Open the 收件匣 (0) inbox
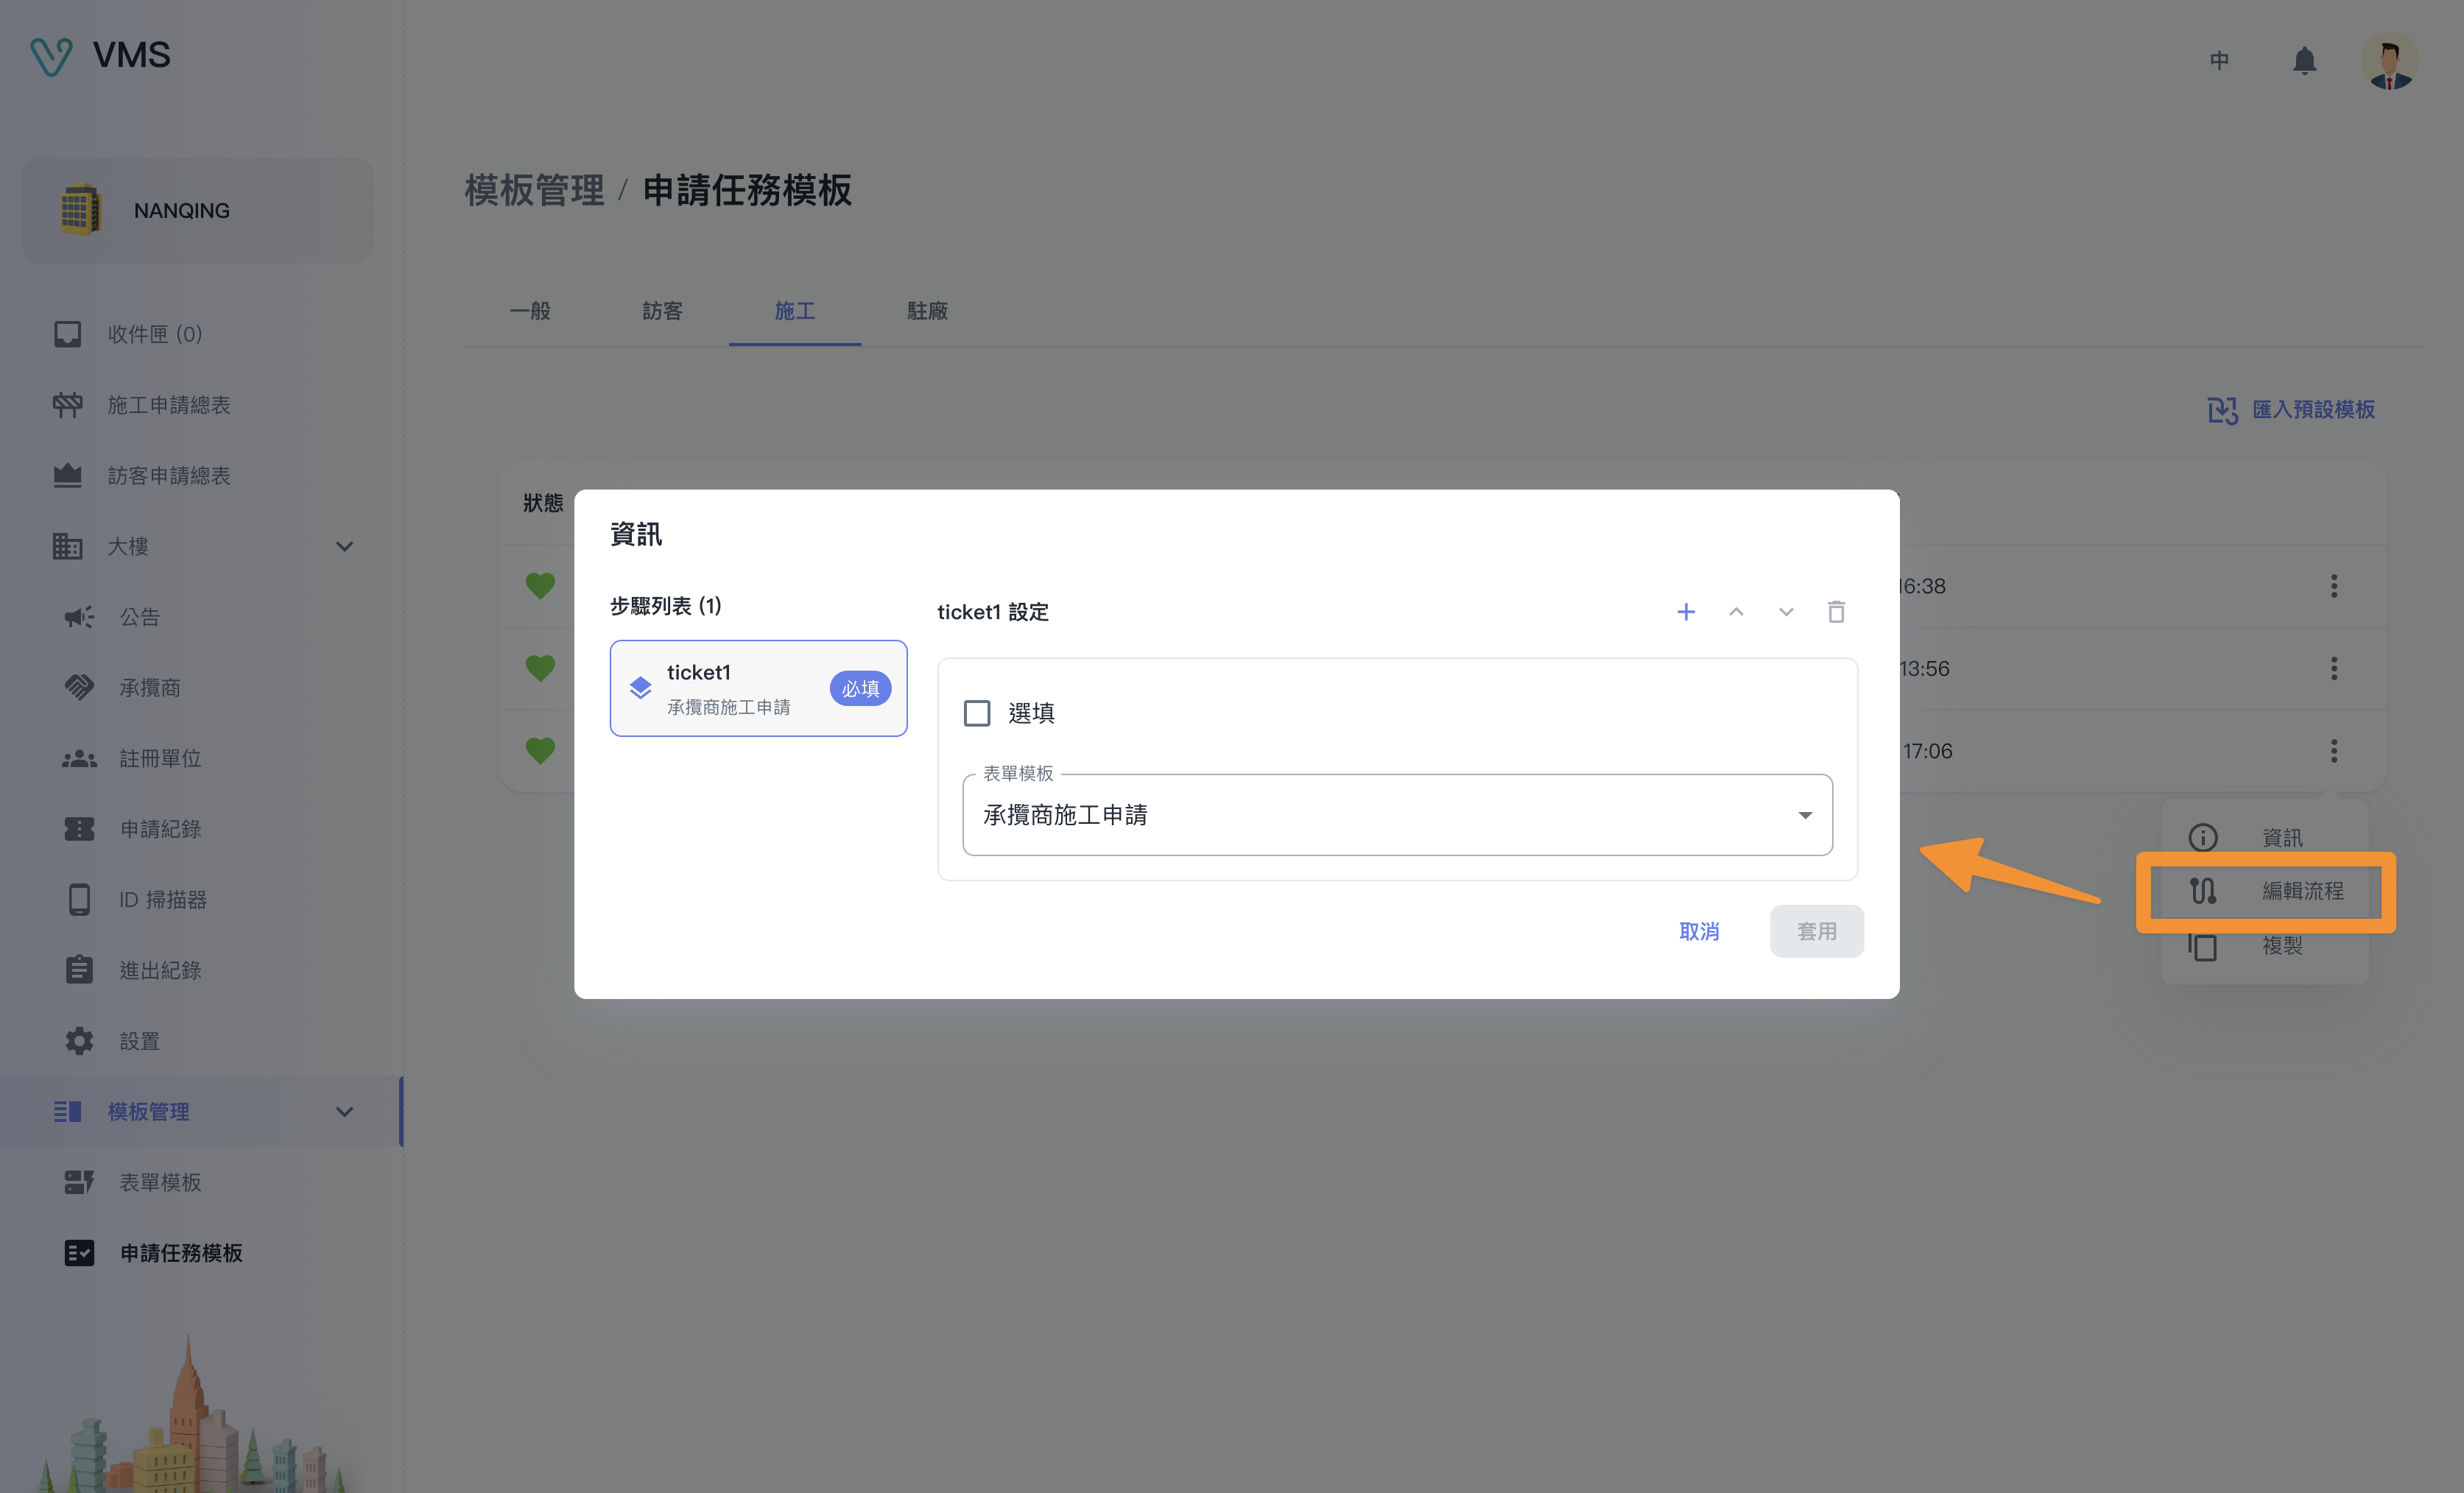The height and width of the screenshot is (1493, 2464). pos(200,334)
